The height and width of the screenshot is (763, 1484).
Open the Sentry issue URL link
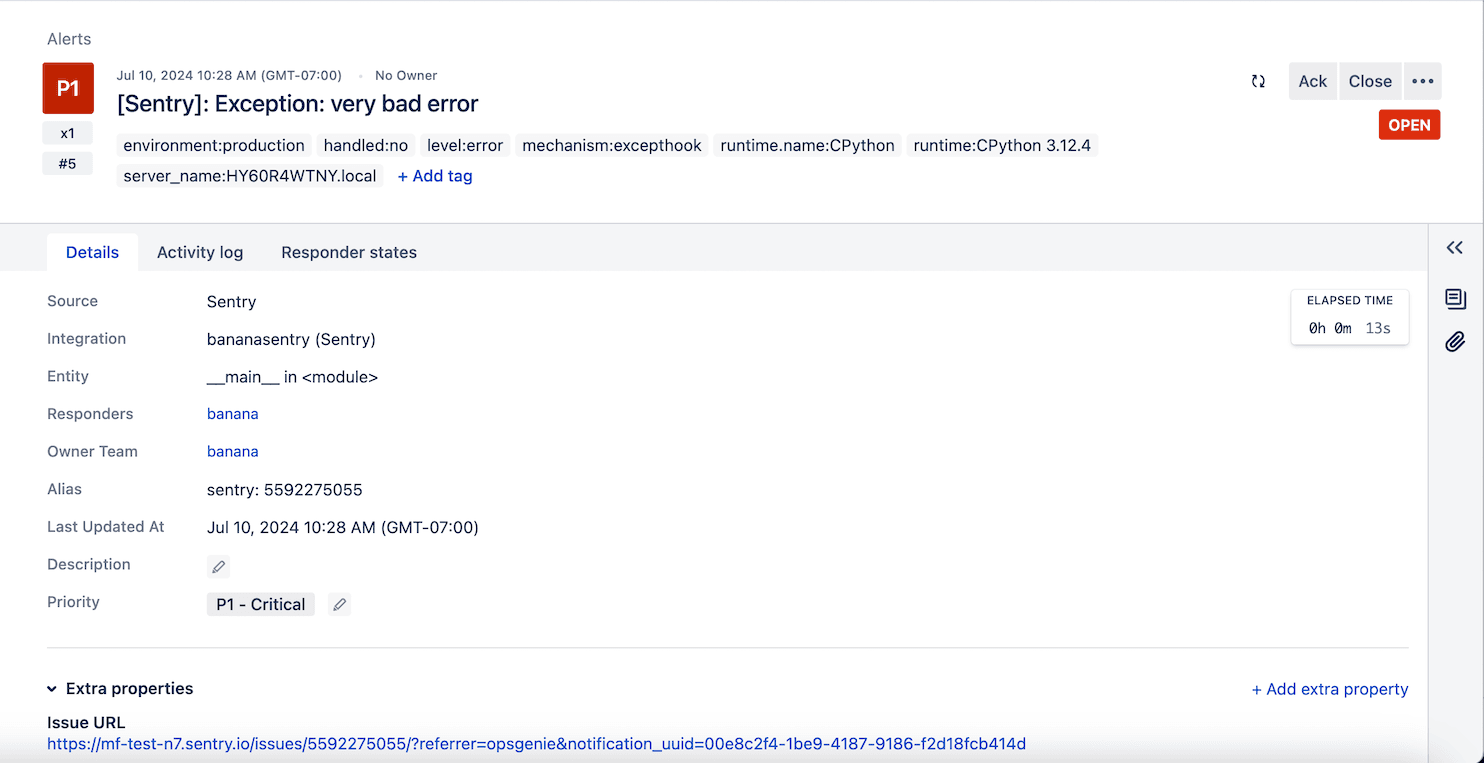click(x=536, y=744)
